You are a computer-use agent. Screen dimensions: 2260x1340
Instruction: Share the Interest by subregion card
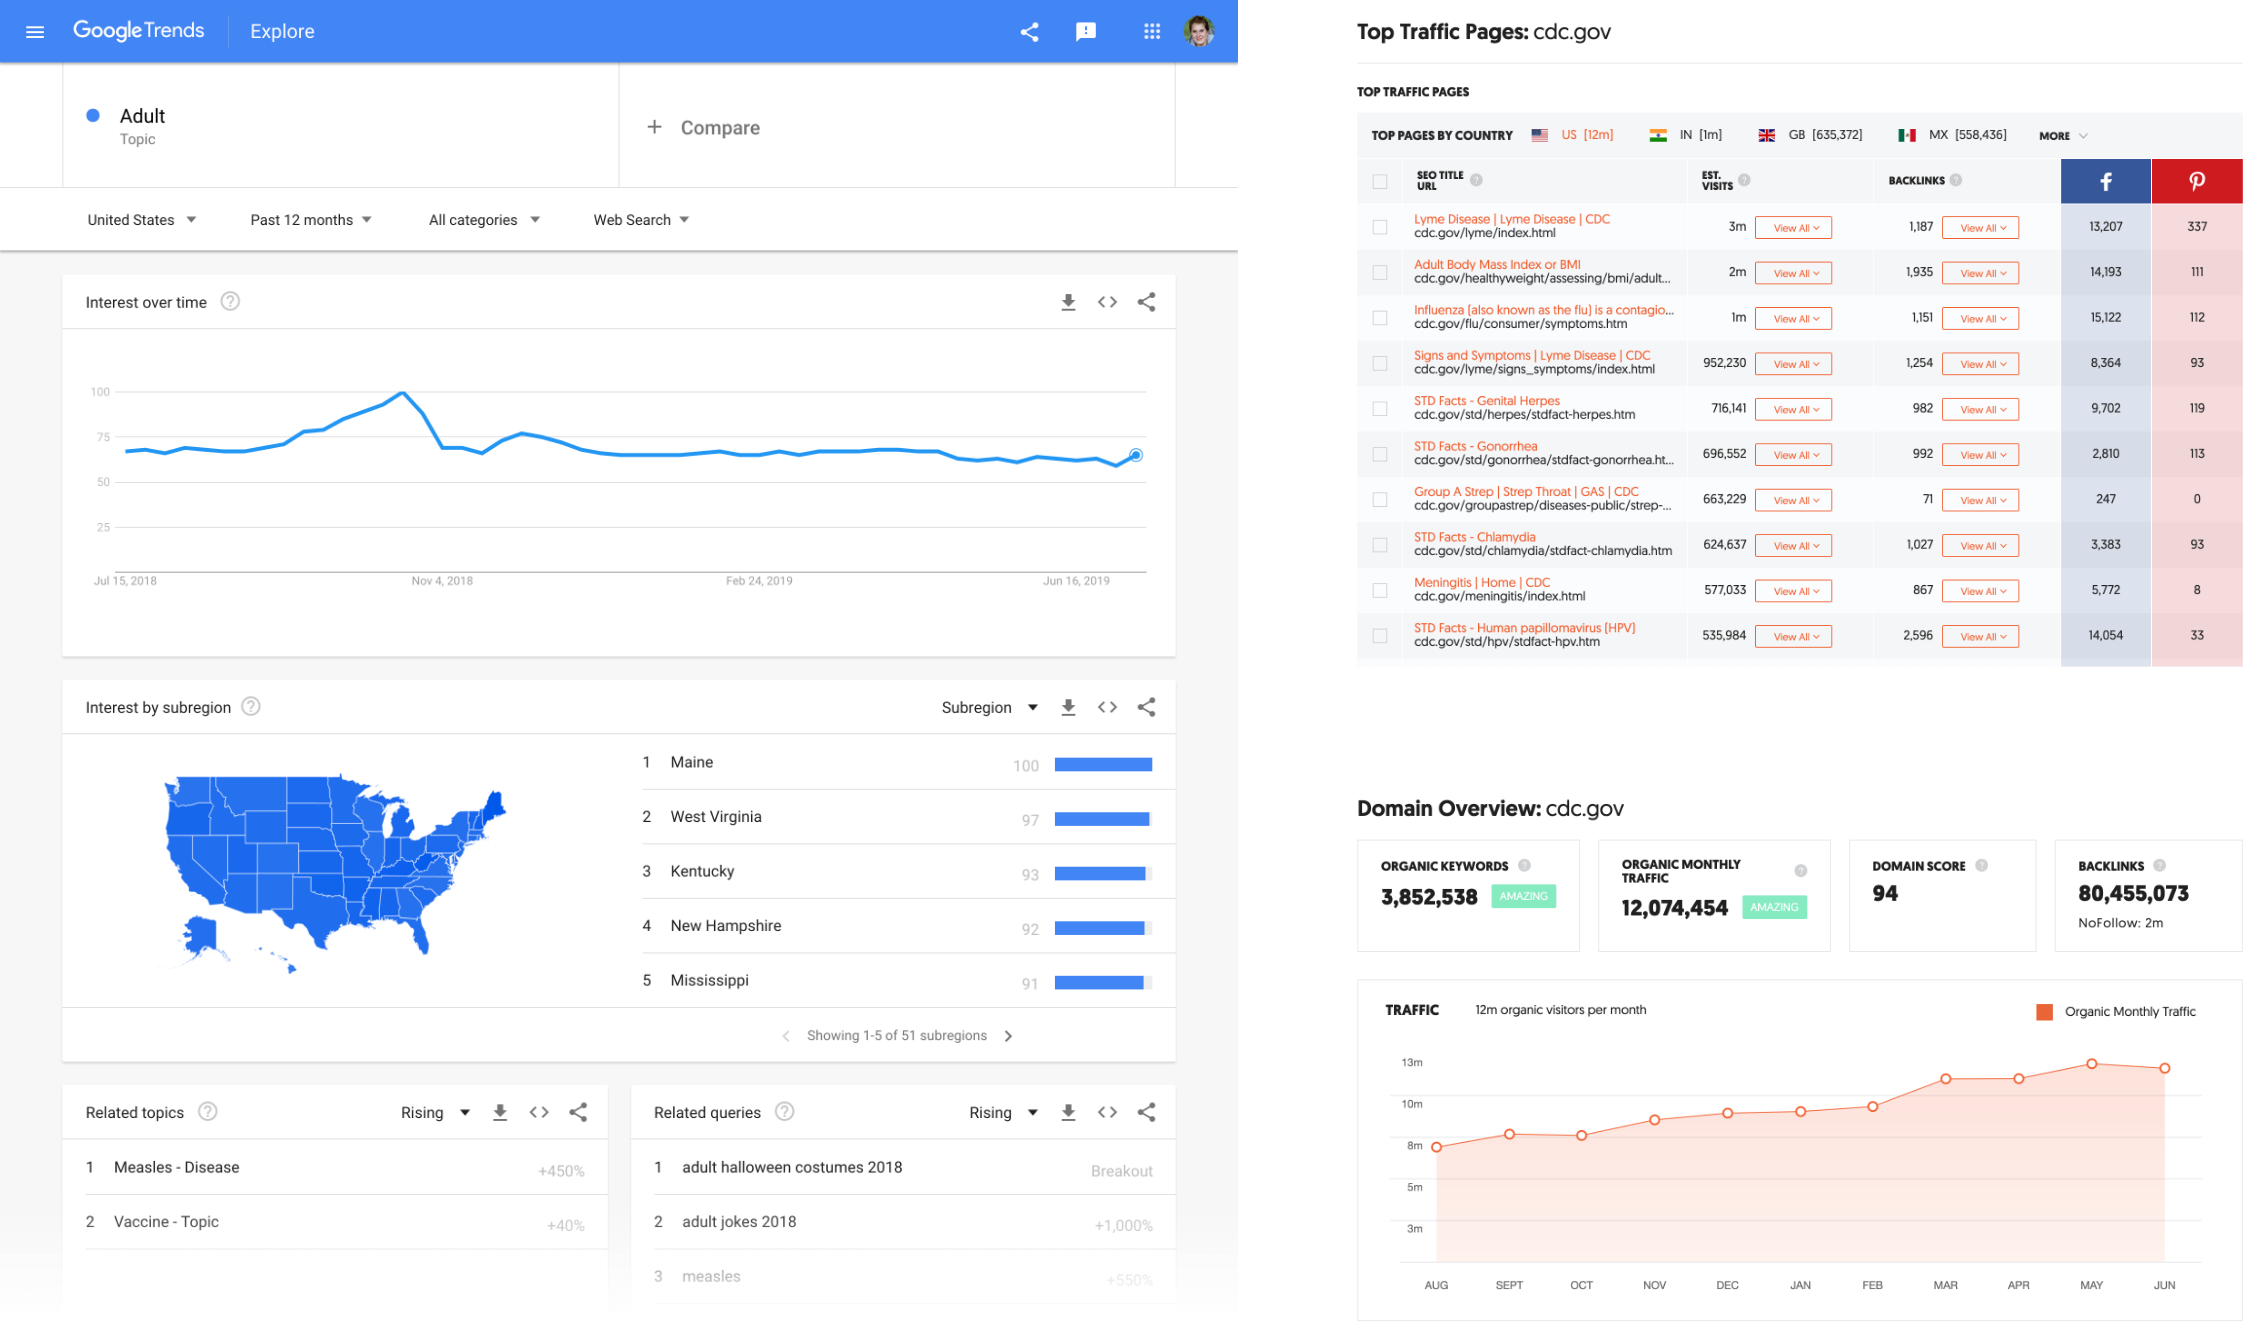[1146, 707]
